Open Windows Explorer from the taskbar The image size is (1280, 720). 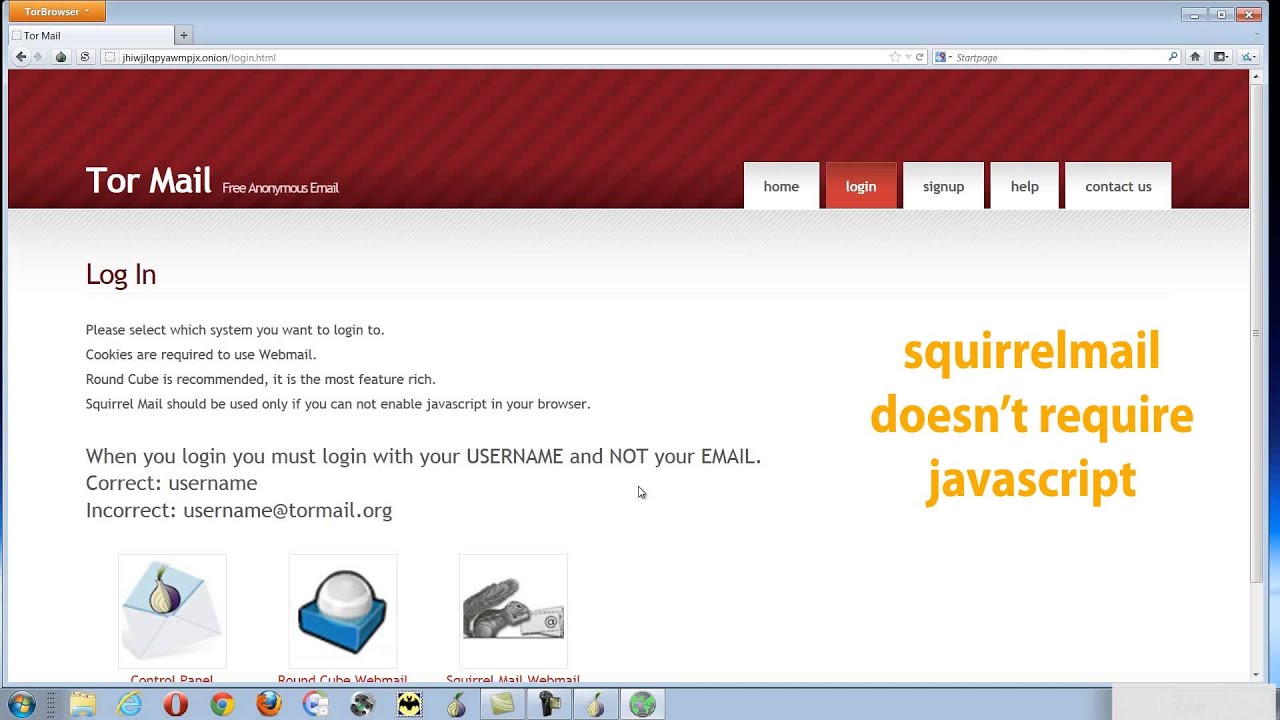pos(83,705)
